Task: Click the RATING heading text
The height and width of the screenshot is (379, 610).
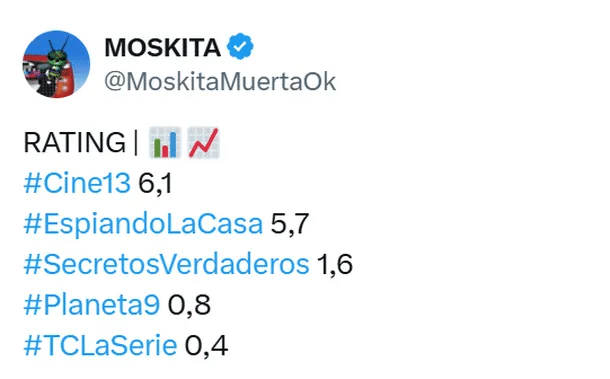Action: [x=75, y=142]
